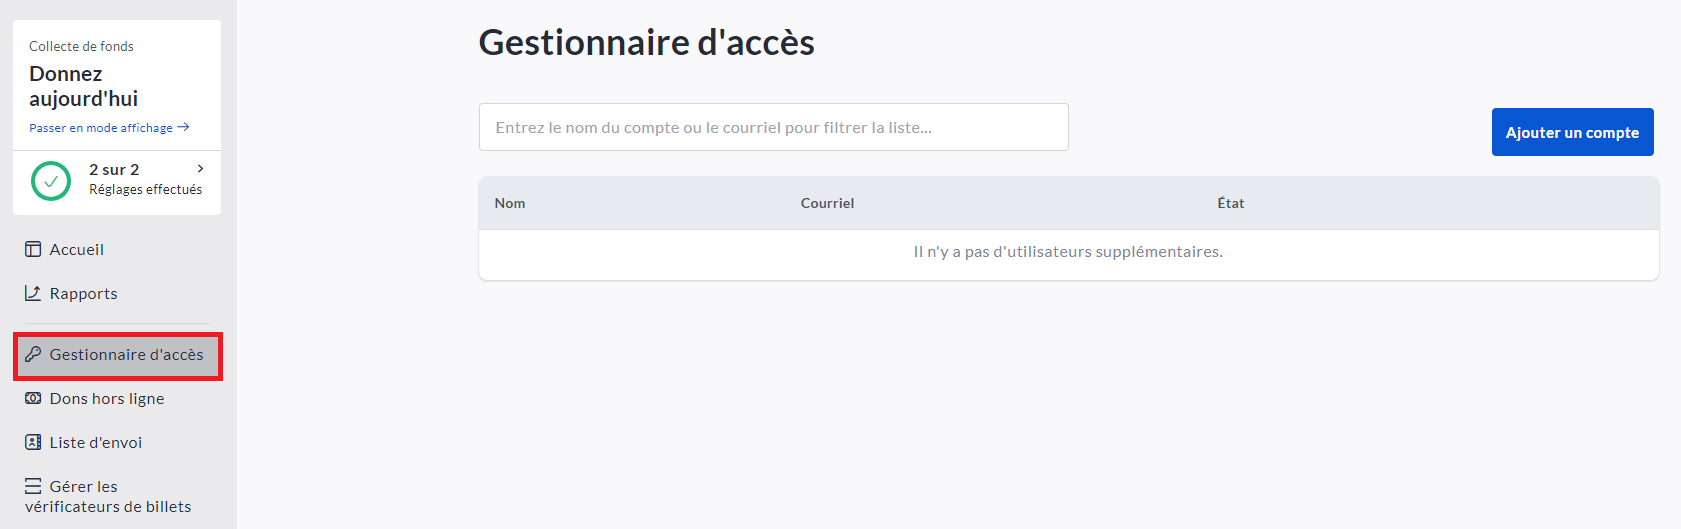The height and width of the screenshot is (529, 1681).
Task: Focus the account name or email filter field
Action: [x=773, y=127]
